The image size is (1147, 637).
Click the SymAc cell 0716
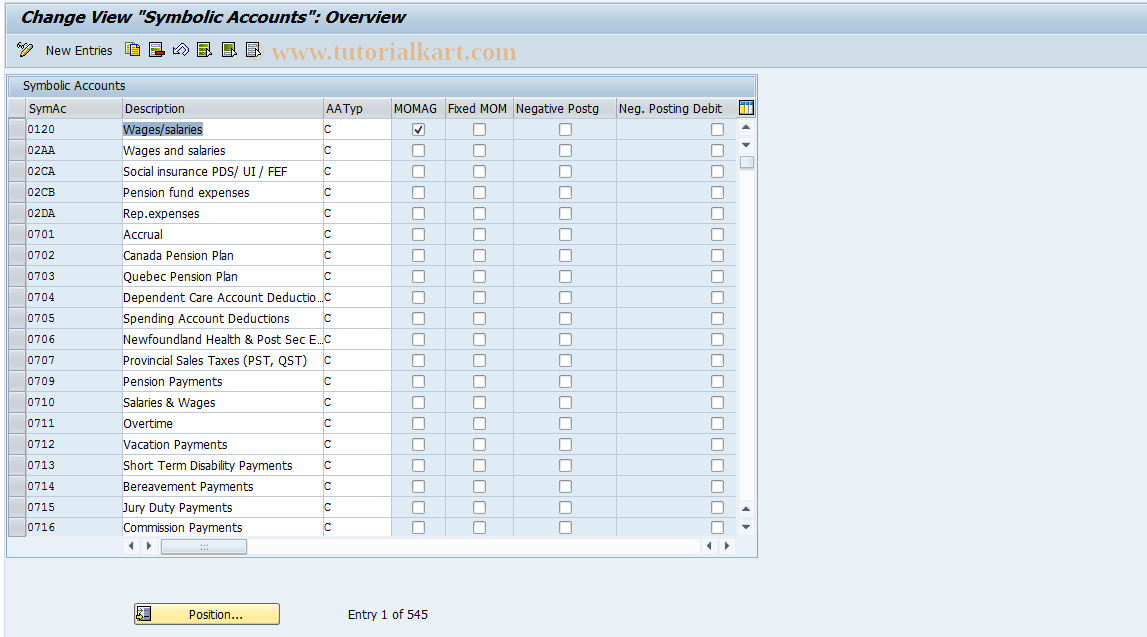(x=74, y=527)
